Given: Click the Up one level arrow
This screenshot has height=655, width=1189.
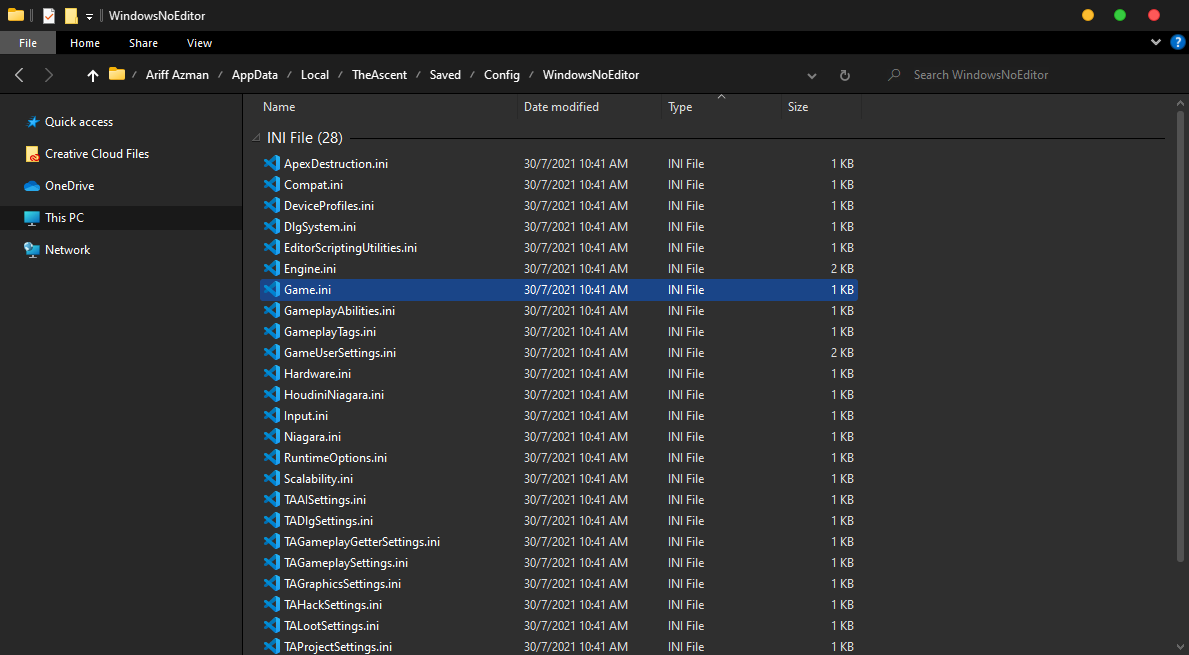Looking at the screenshot, I should point(93,75).
